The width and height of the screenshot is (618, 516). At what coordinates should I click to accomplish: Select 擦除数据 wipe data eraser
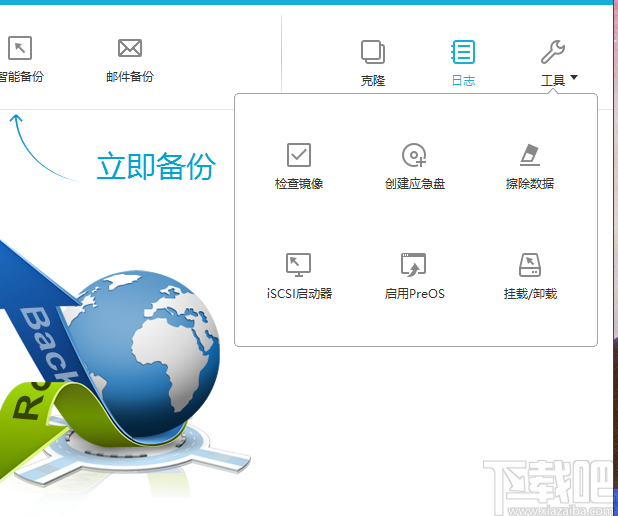click(x=530, y=155)
